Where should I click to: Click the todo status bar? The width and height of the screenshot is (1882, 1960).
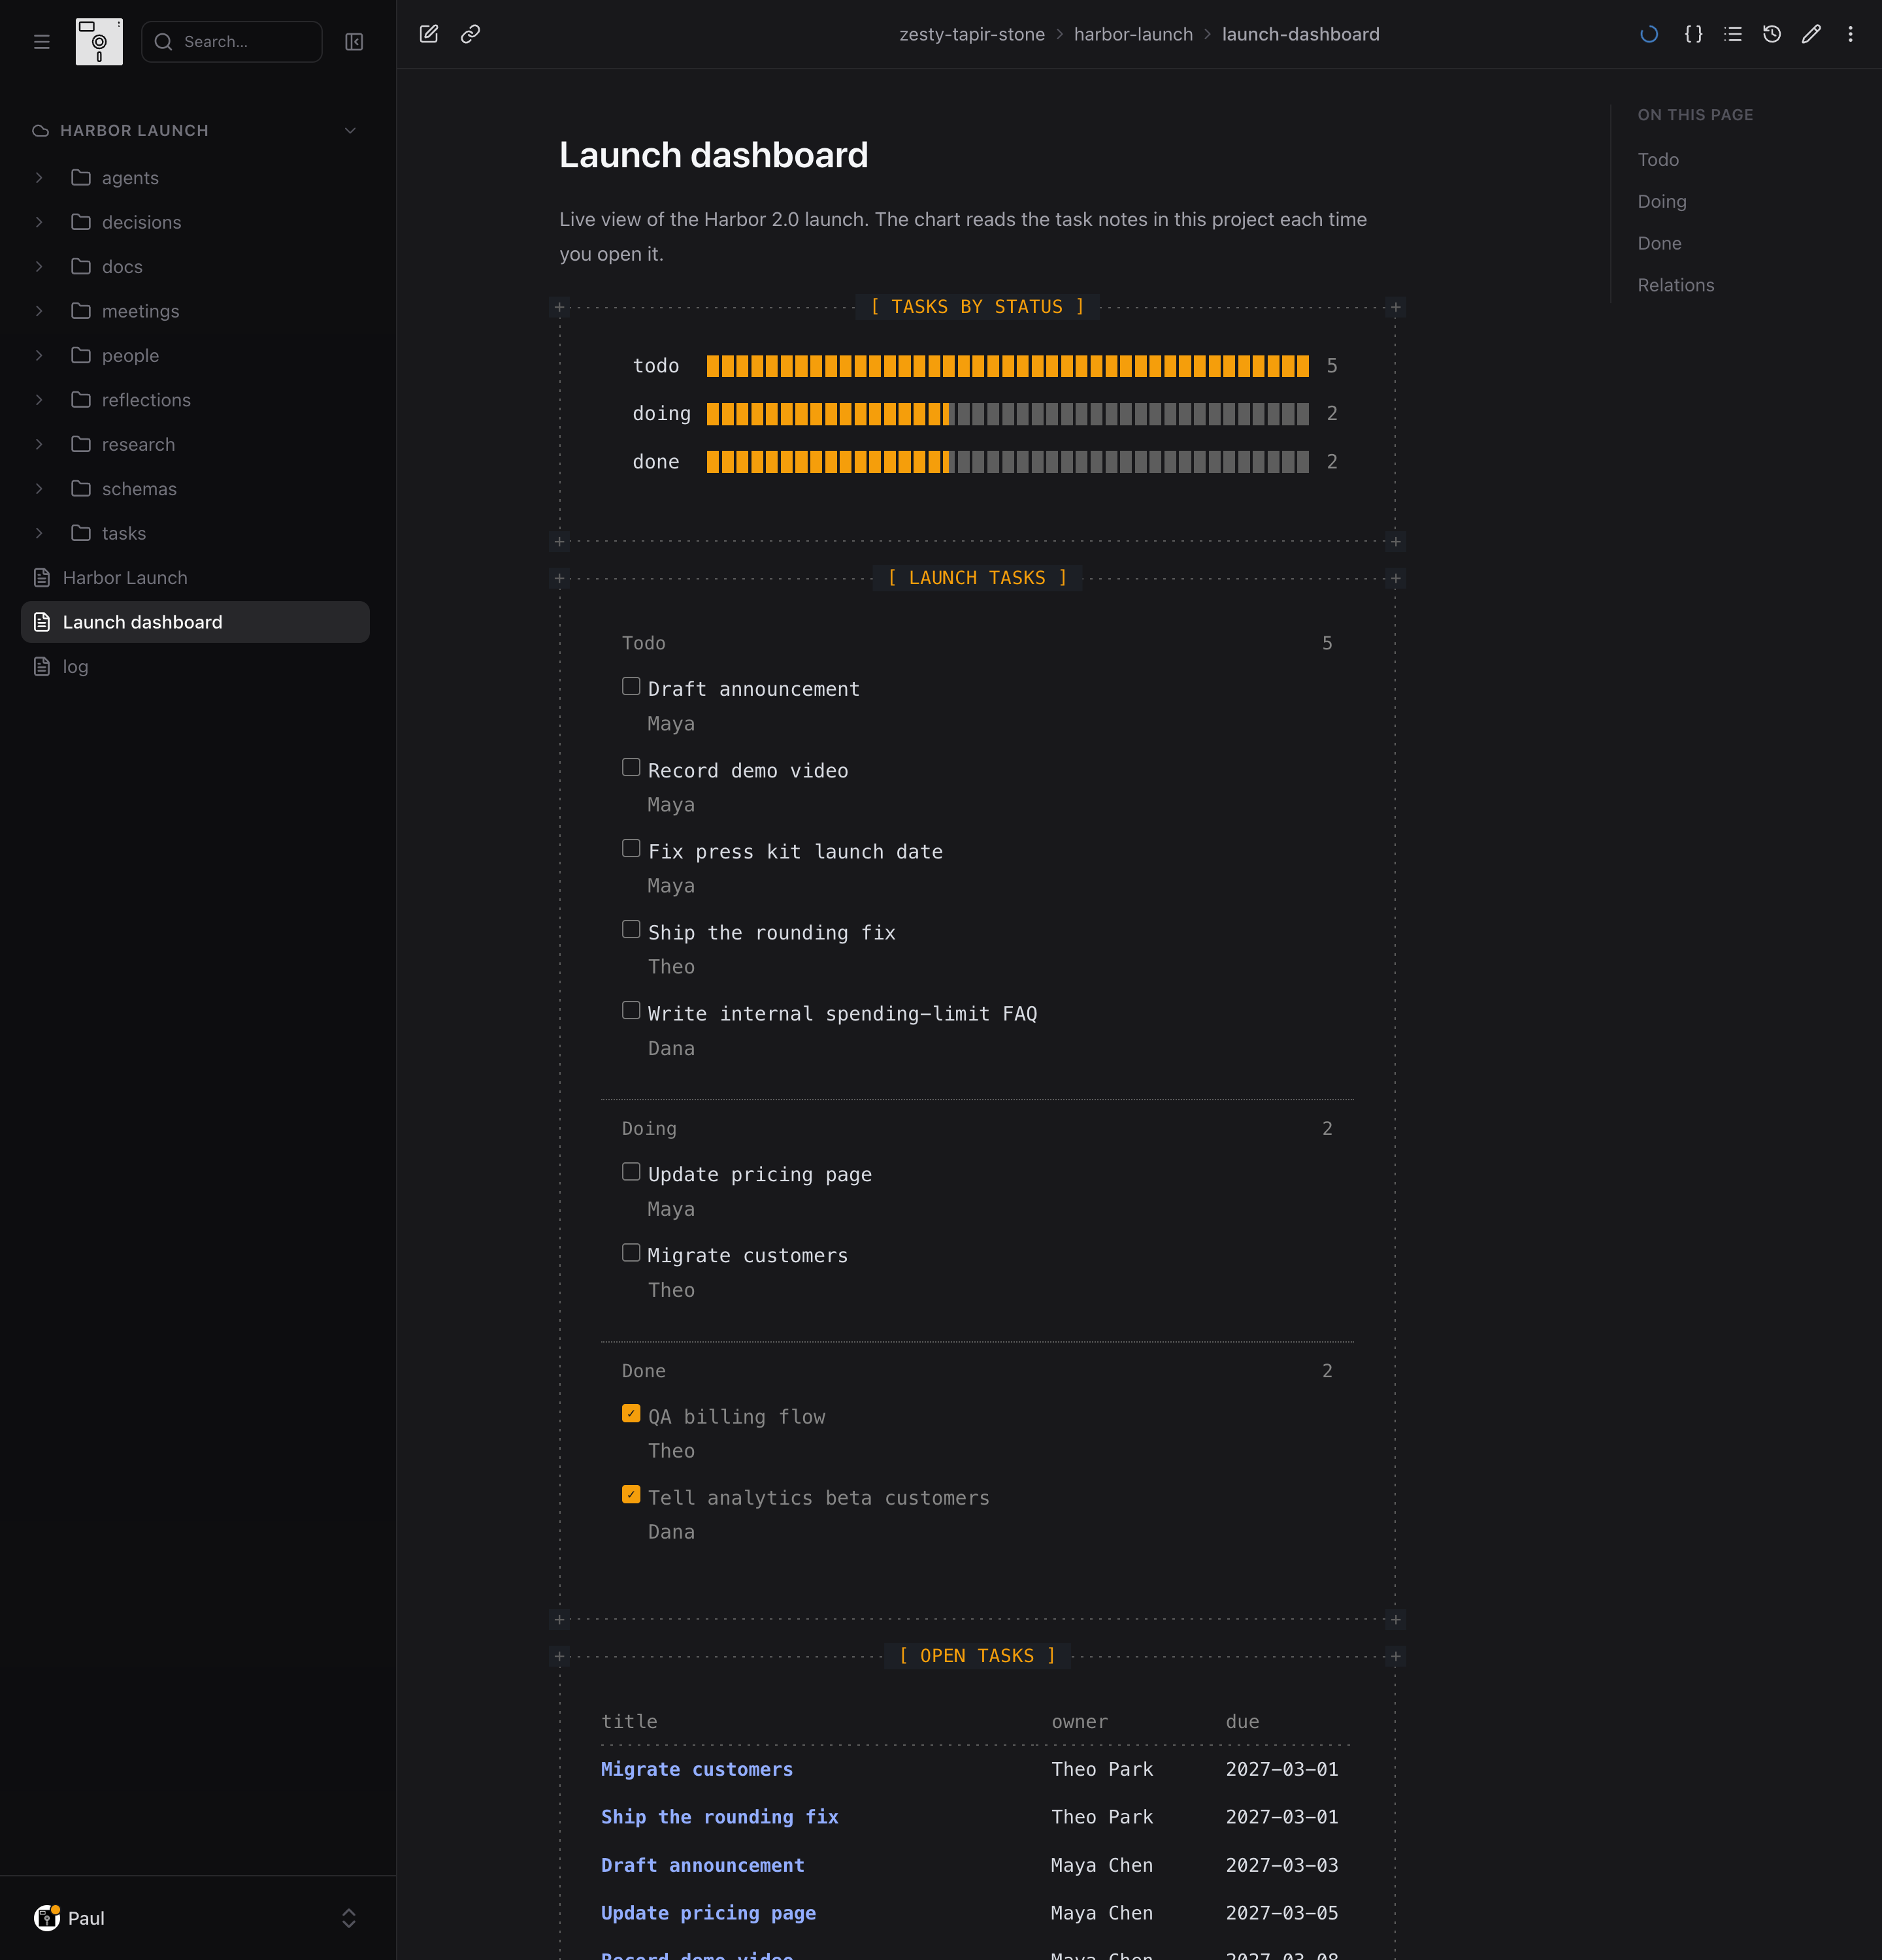(x=1008, y=366)
